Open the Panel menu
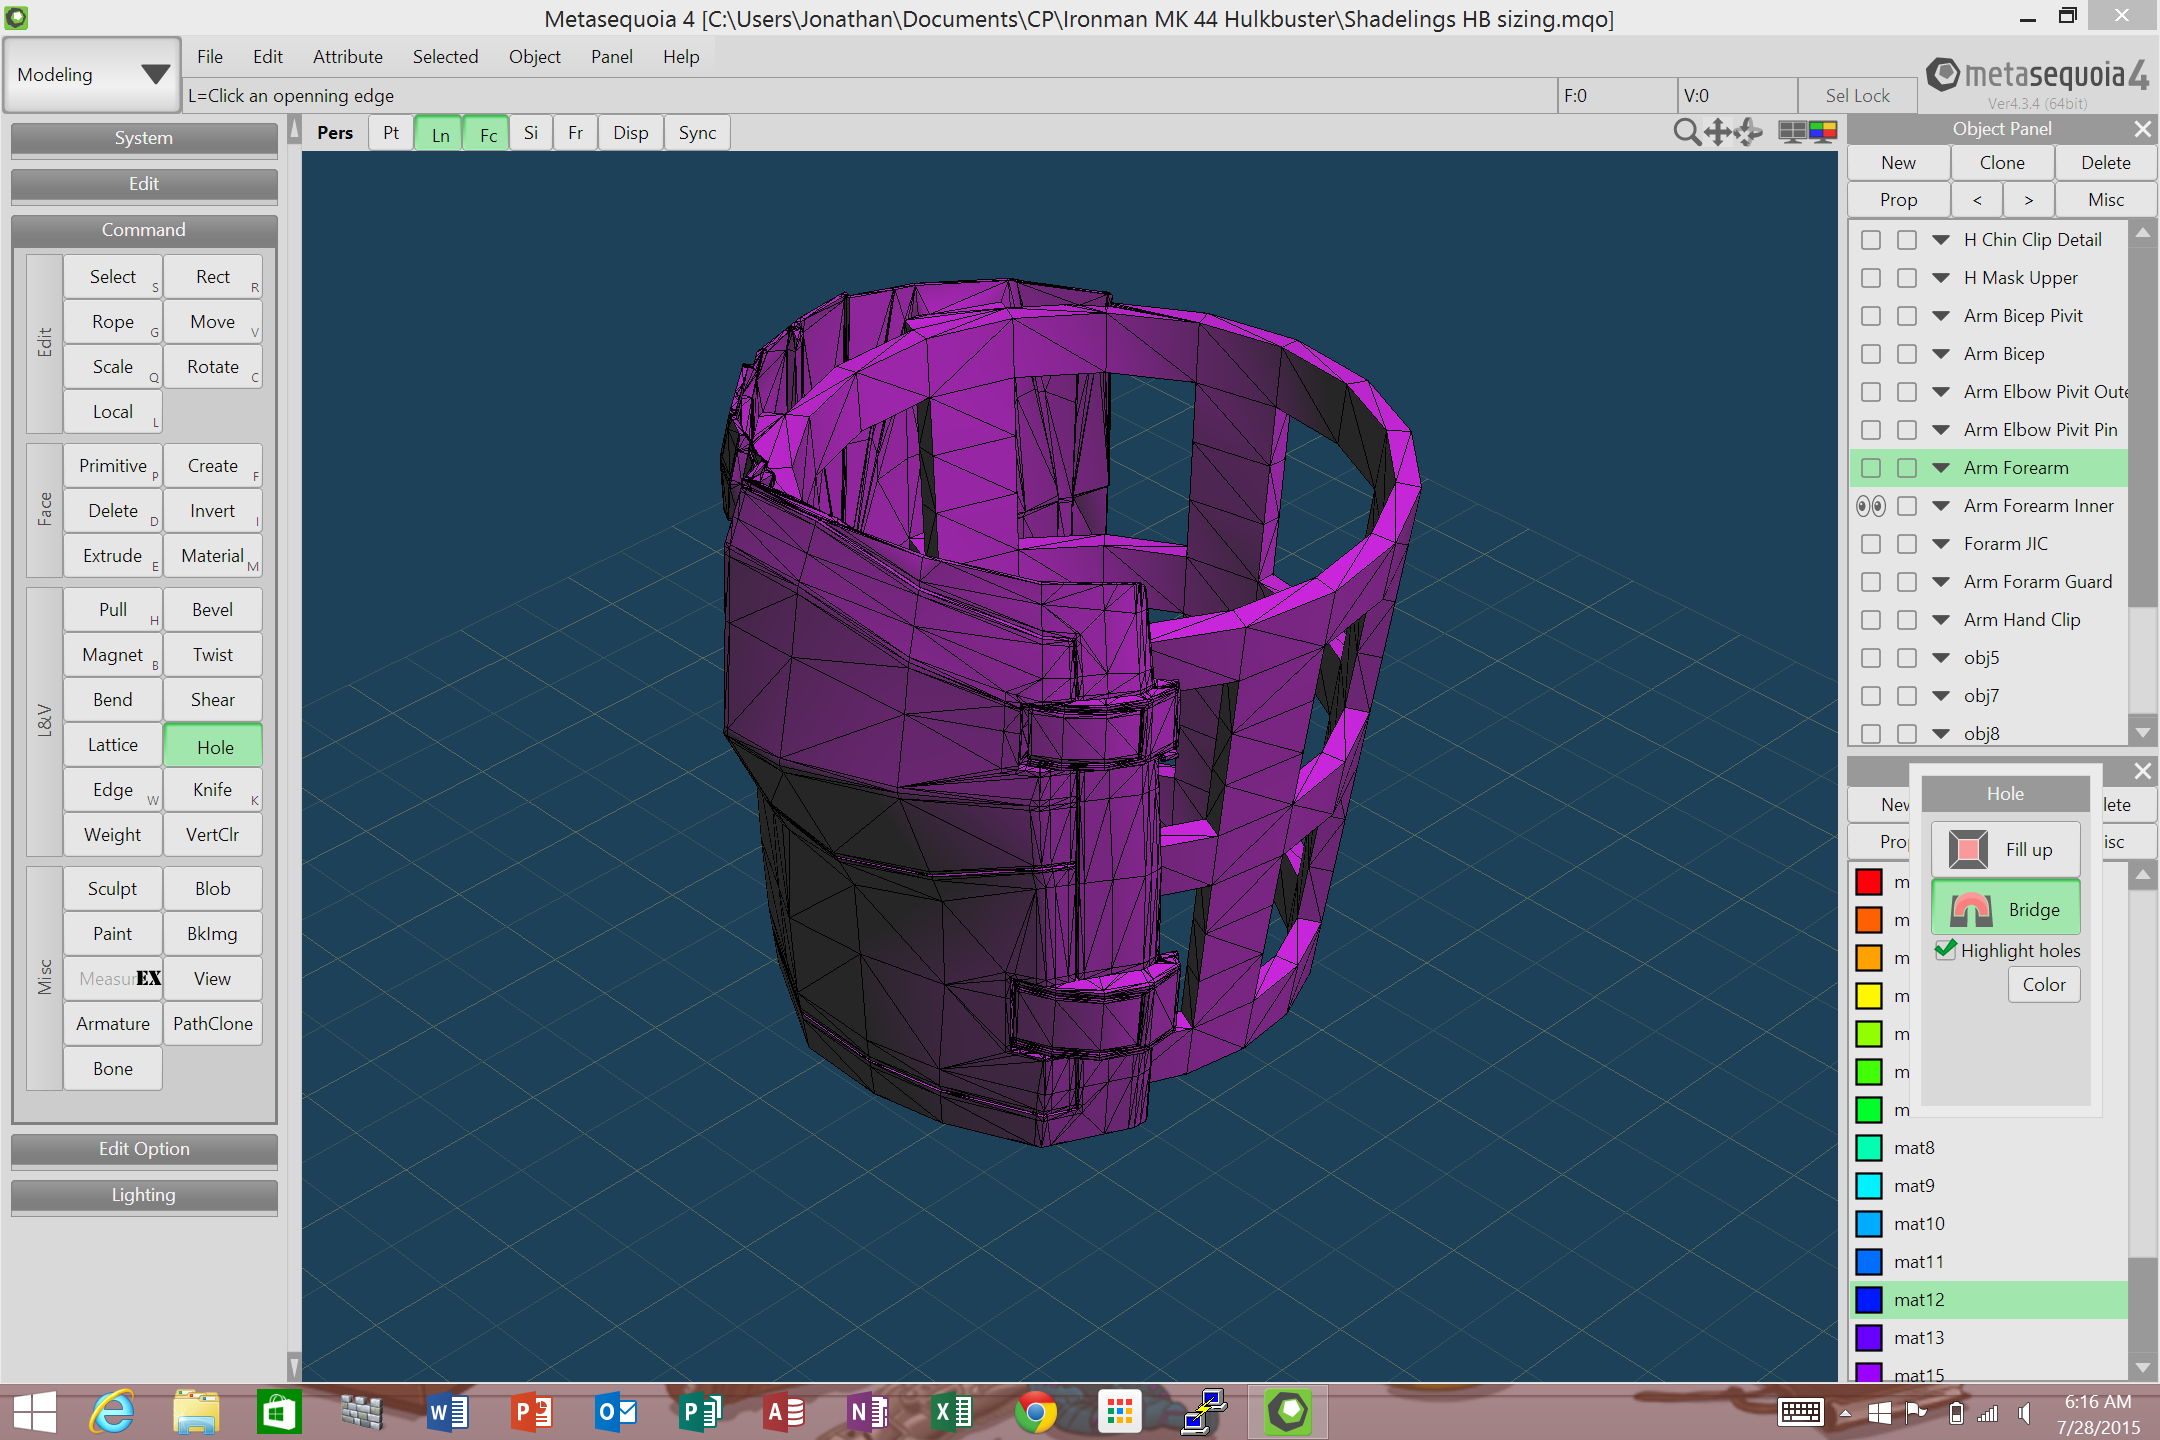Screen dimensions: 2160x1440 point(611,57)
